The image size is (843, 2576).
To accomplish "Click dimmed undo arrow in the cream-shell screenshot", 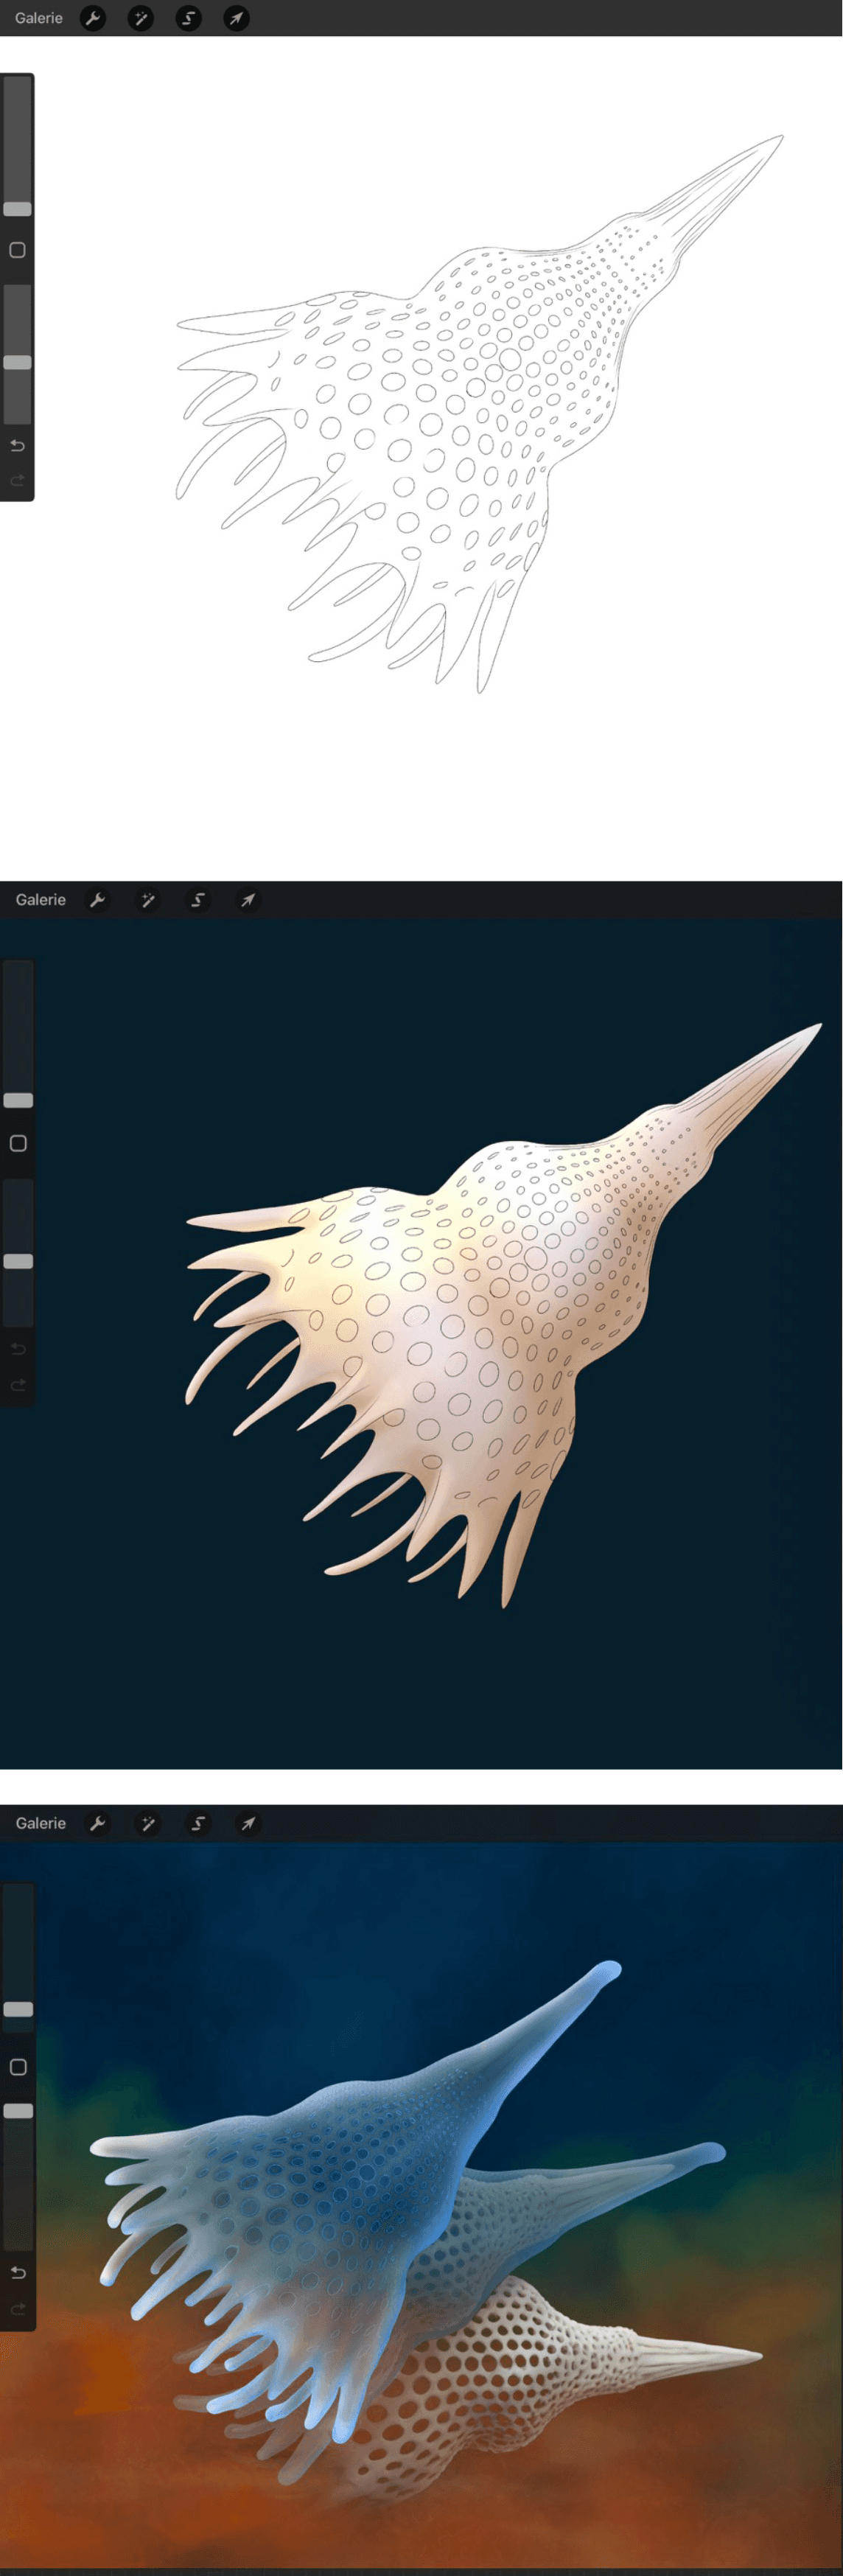I will pos(18,1349).
